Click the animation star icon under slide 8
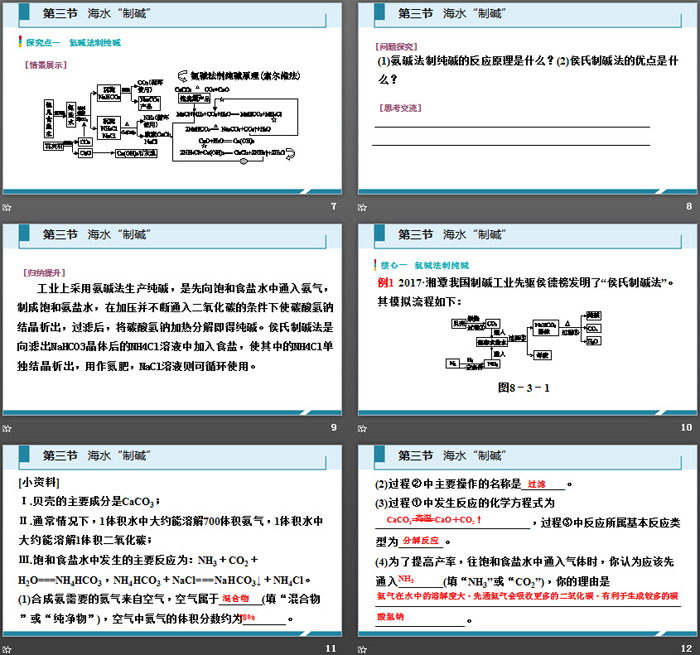The image size is (700, 655). tap(362, 207)
